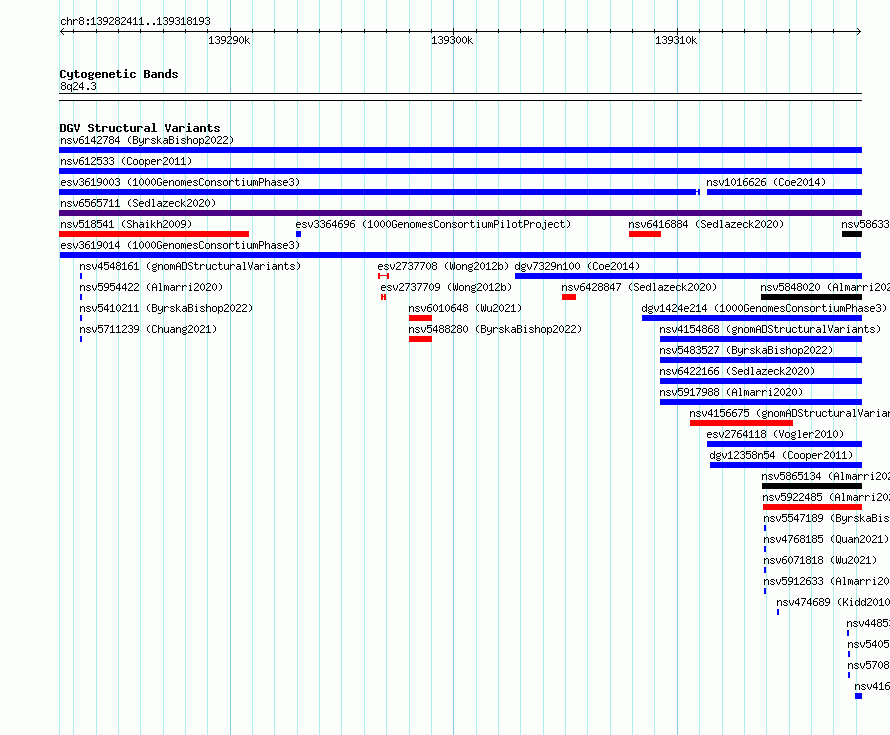Screen dimensions: 890x735
Task: Click nsv6071818 (Wu2021) label
Action: coord(820,560)
